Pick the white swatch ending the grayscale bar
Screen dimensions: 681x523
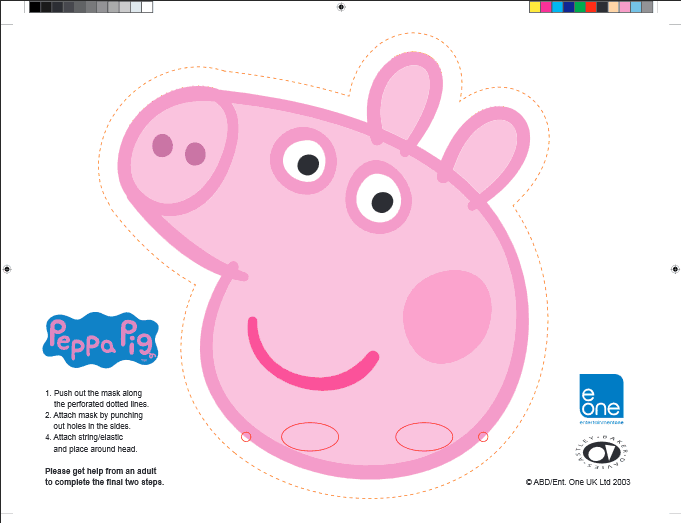click(147, 7)
